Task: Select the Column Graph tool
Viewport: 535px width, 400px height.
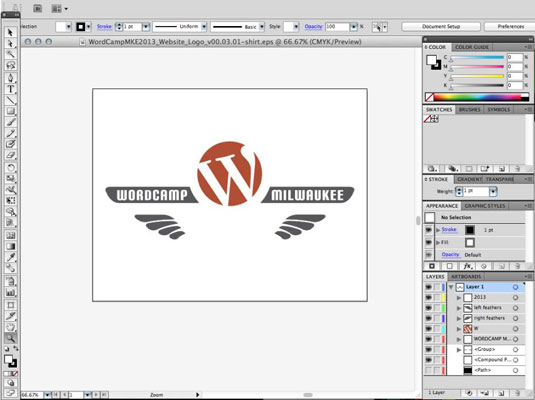Action: pyautogui.click(x=10, y=292)
